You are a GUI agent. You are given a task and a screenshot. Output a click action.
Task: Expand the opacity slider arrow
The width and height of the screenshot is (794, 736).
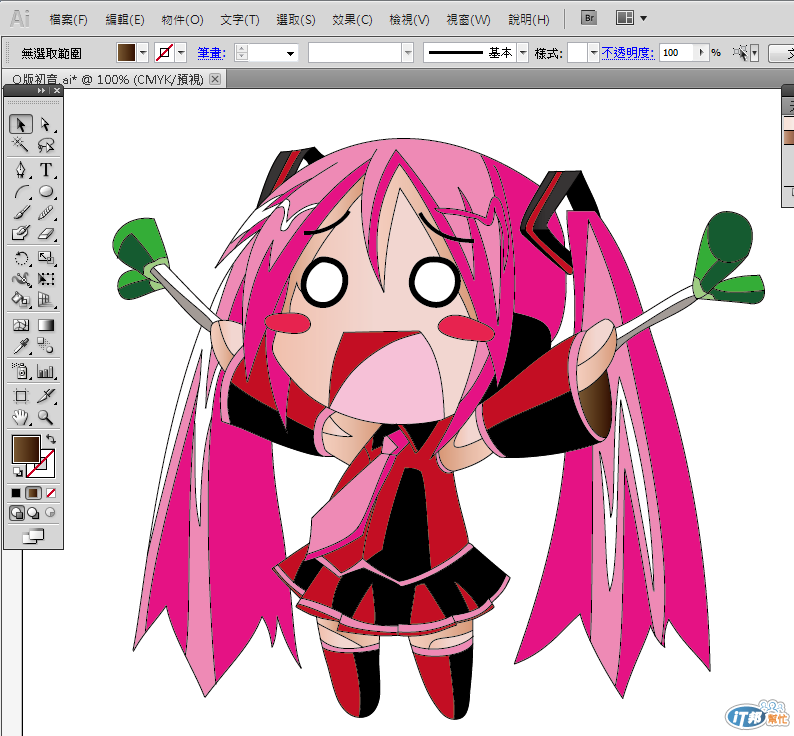701,52
